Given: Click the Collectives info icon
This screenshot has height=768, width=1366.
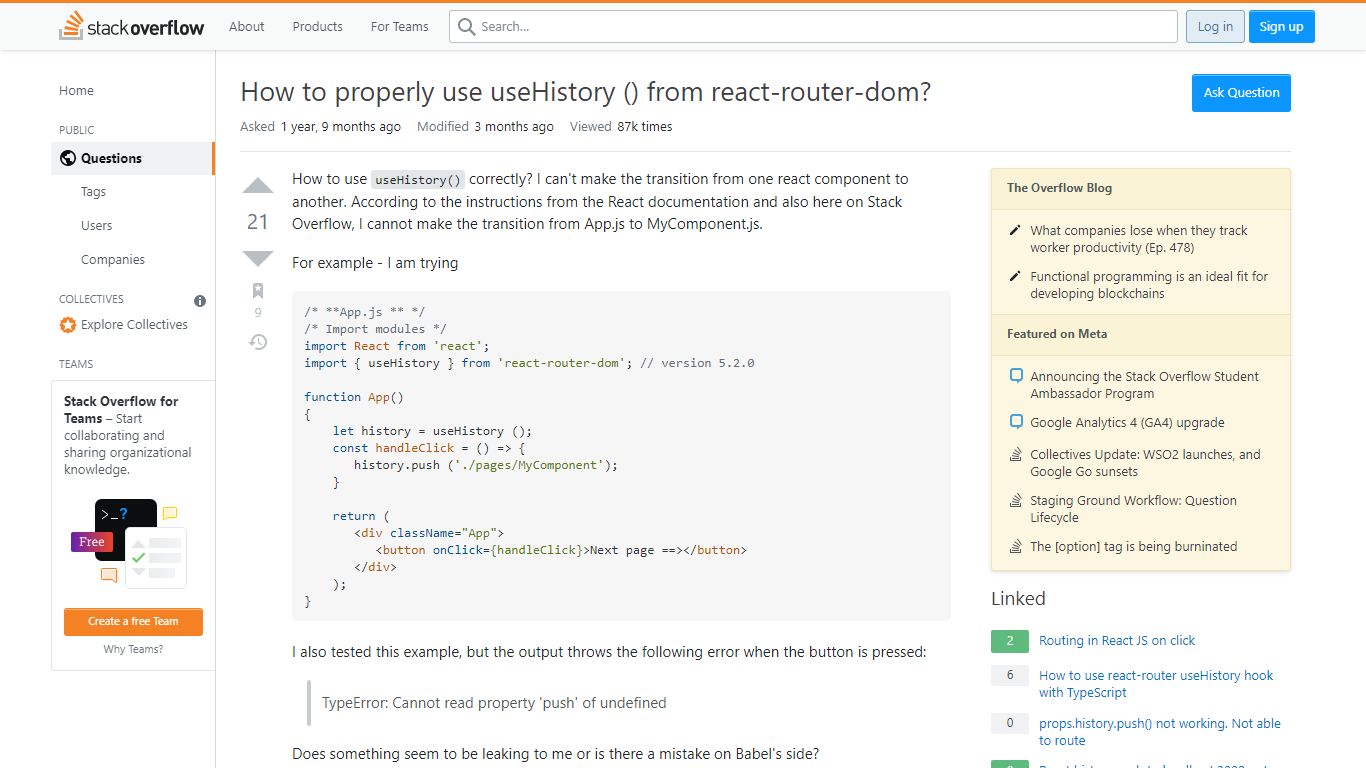Looking at the screenshot, I should tap(200, 300).
